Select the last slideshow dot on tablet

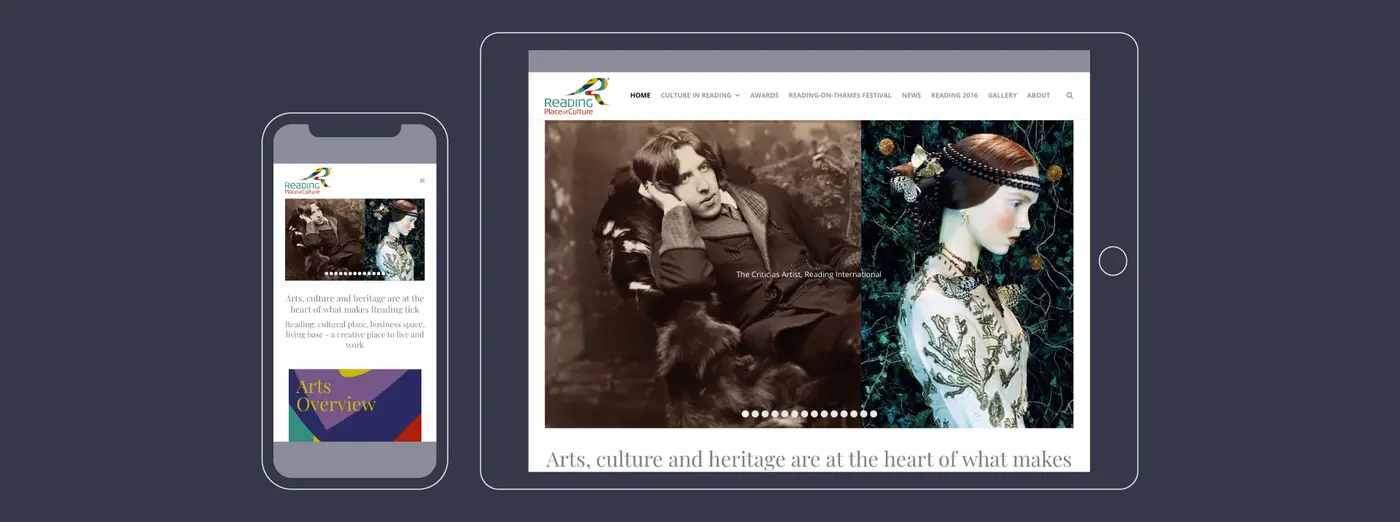[873, 414]
